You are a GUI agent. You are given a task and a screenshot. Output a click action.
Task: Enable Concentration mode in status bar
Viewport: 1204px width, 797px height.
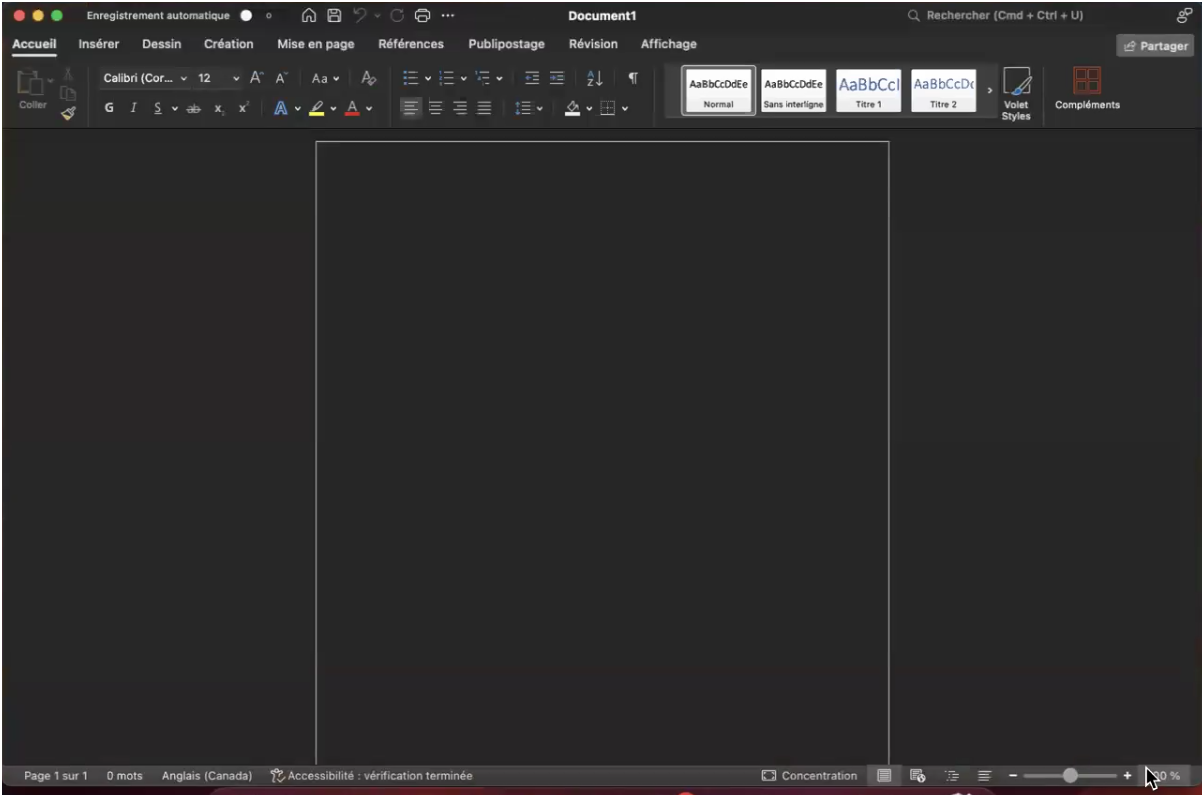pyautogui.click(x=809, y=776)
